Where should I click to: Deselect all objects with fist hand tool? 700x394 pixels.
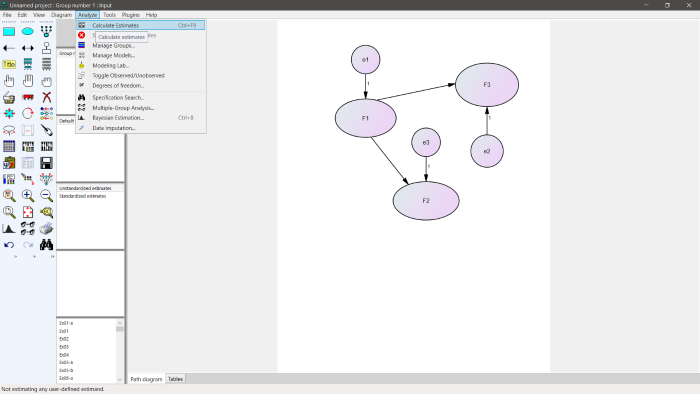pos(46,81)
